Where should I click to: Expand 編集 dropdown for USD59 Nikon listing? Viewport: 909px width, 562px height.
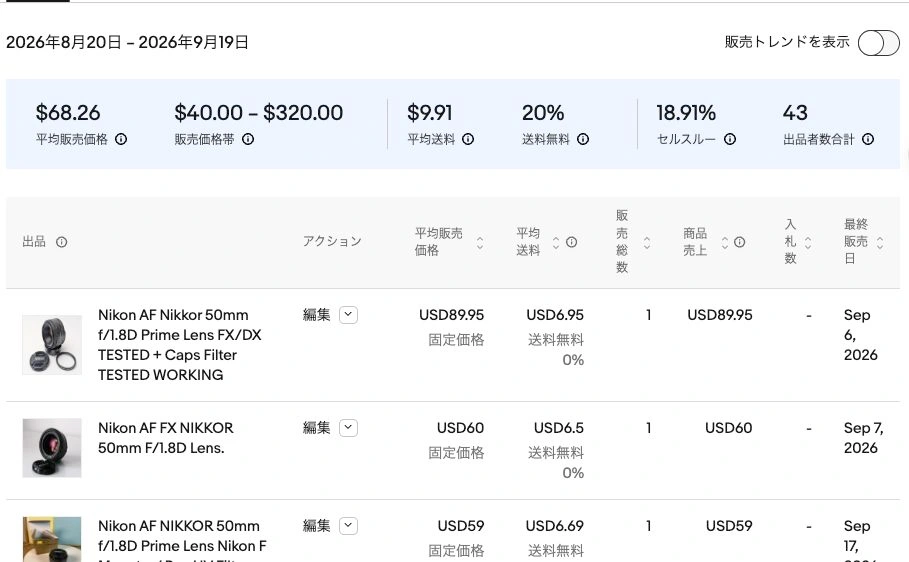[348, 526]
